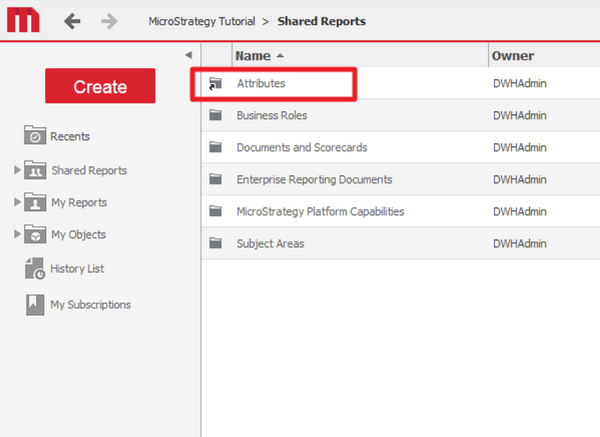This screenshot has width=600, height=437.
Task: Click the My Objects folder icon
Action: coord(35,234)
